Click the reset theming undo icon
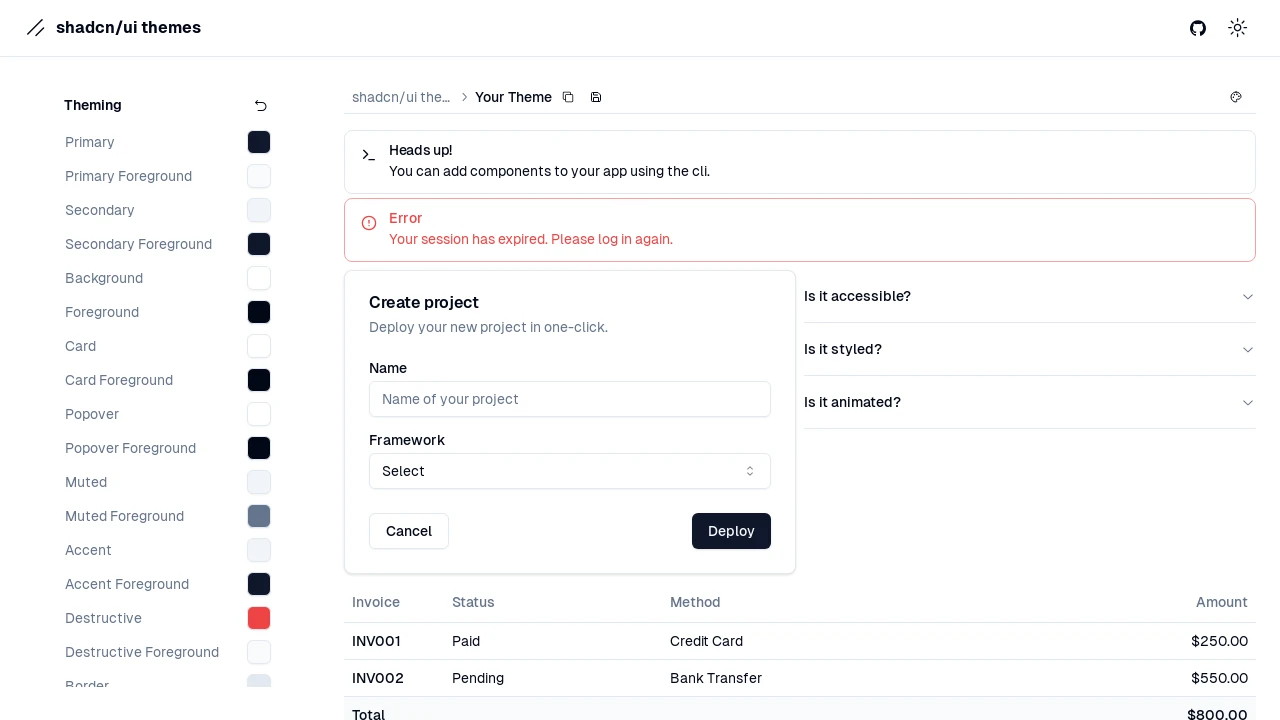Image resolution: width=1280 pixels, height=720 pixels. [261, 106]
